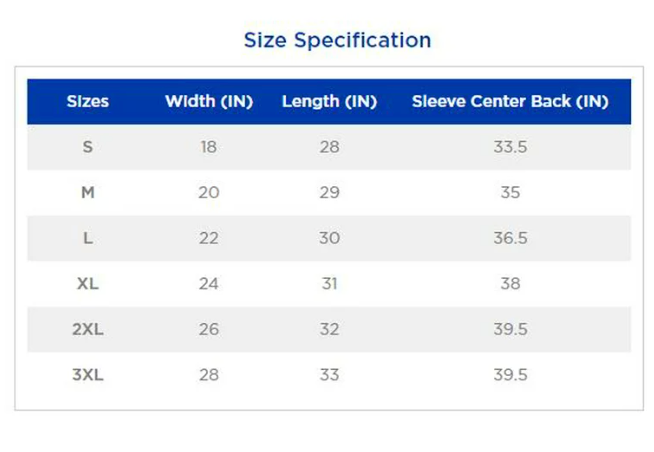
Task: Click the Sizes column header
Action: tap(88, 101)
